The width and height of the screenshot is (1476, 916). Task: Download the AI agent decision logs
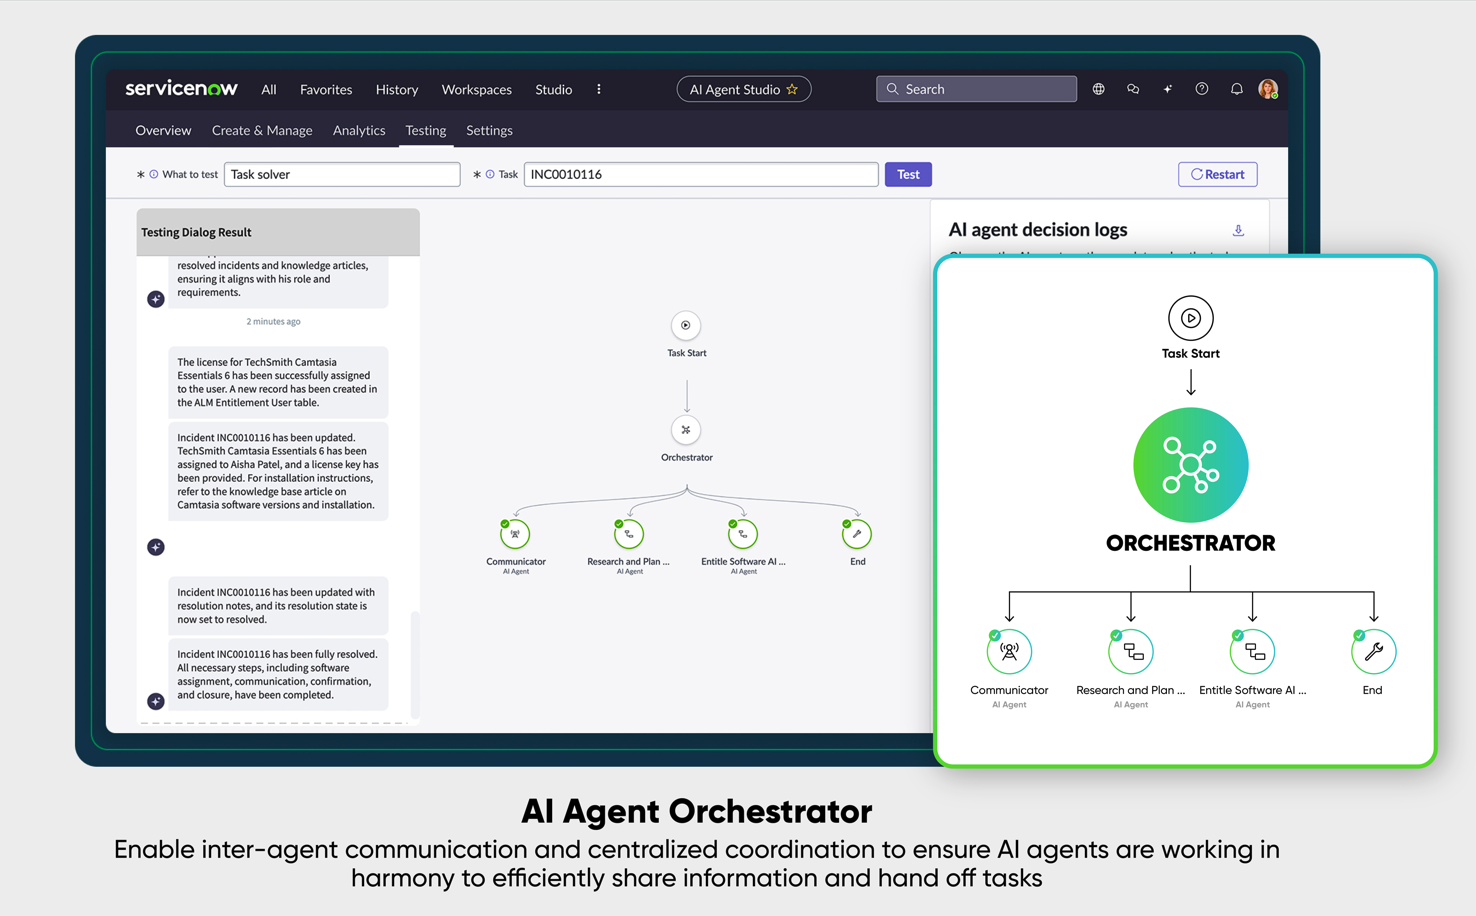pos(1238,230)
